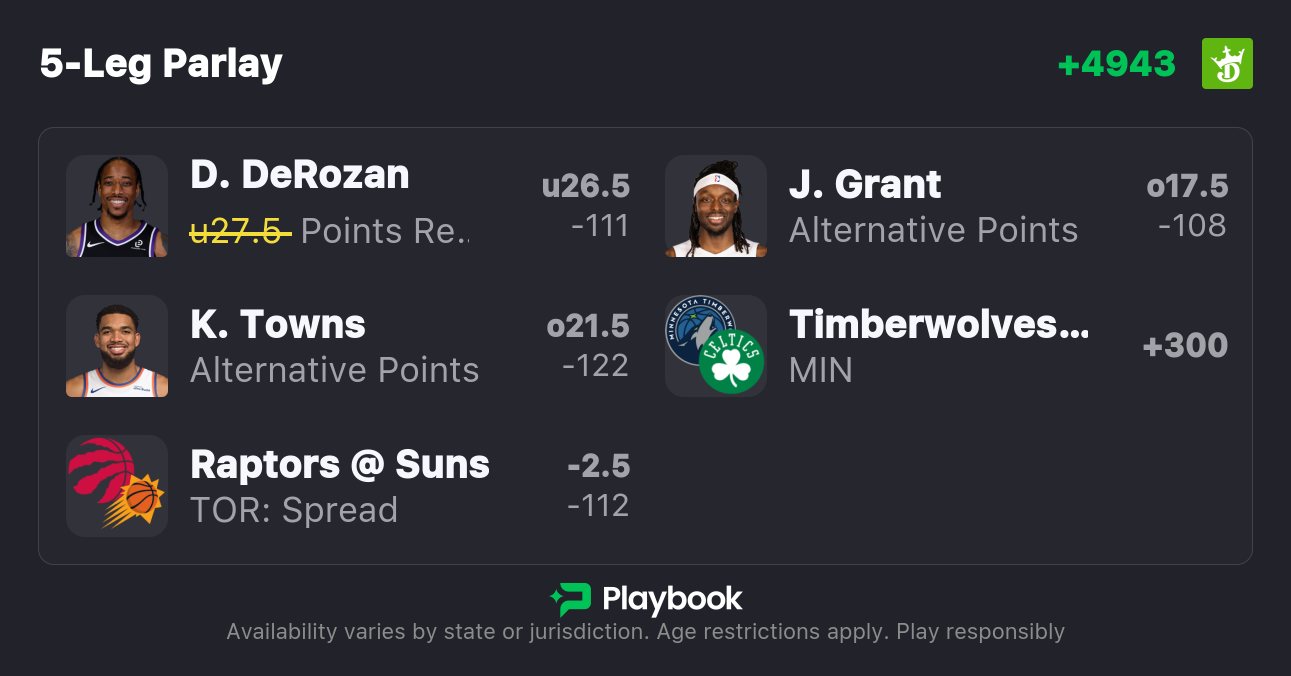Click the 5-Leg Parlay title
The image size is (1291, 676).
point(161,64)
